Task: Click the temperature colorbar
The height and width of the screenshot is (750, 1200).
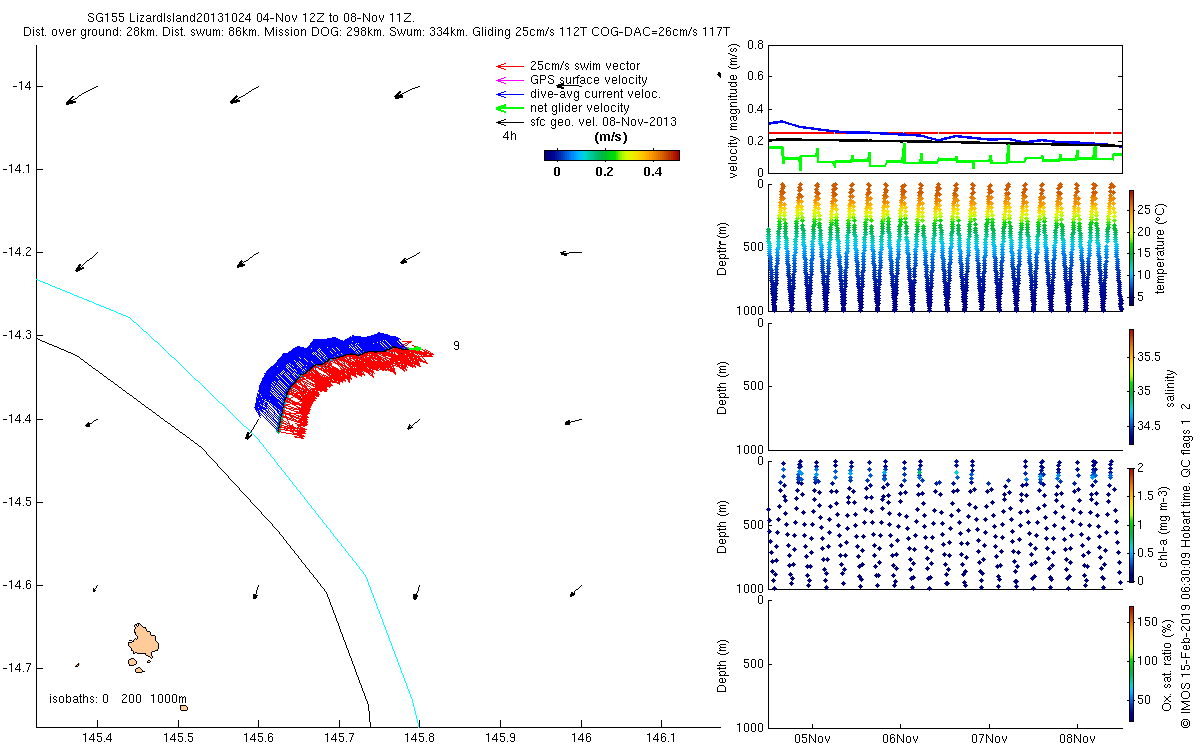Action: (1131, 247)
